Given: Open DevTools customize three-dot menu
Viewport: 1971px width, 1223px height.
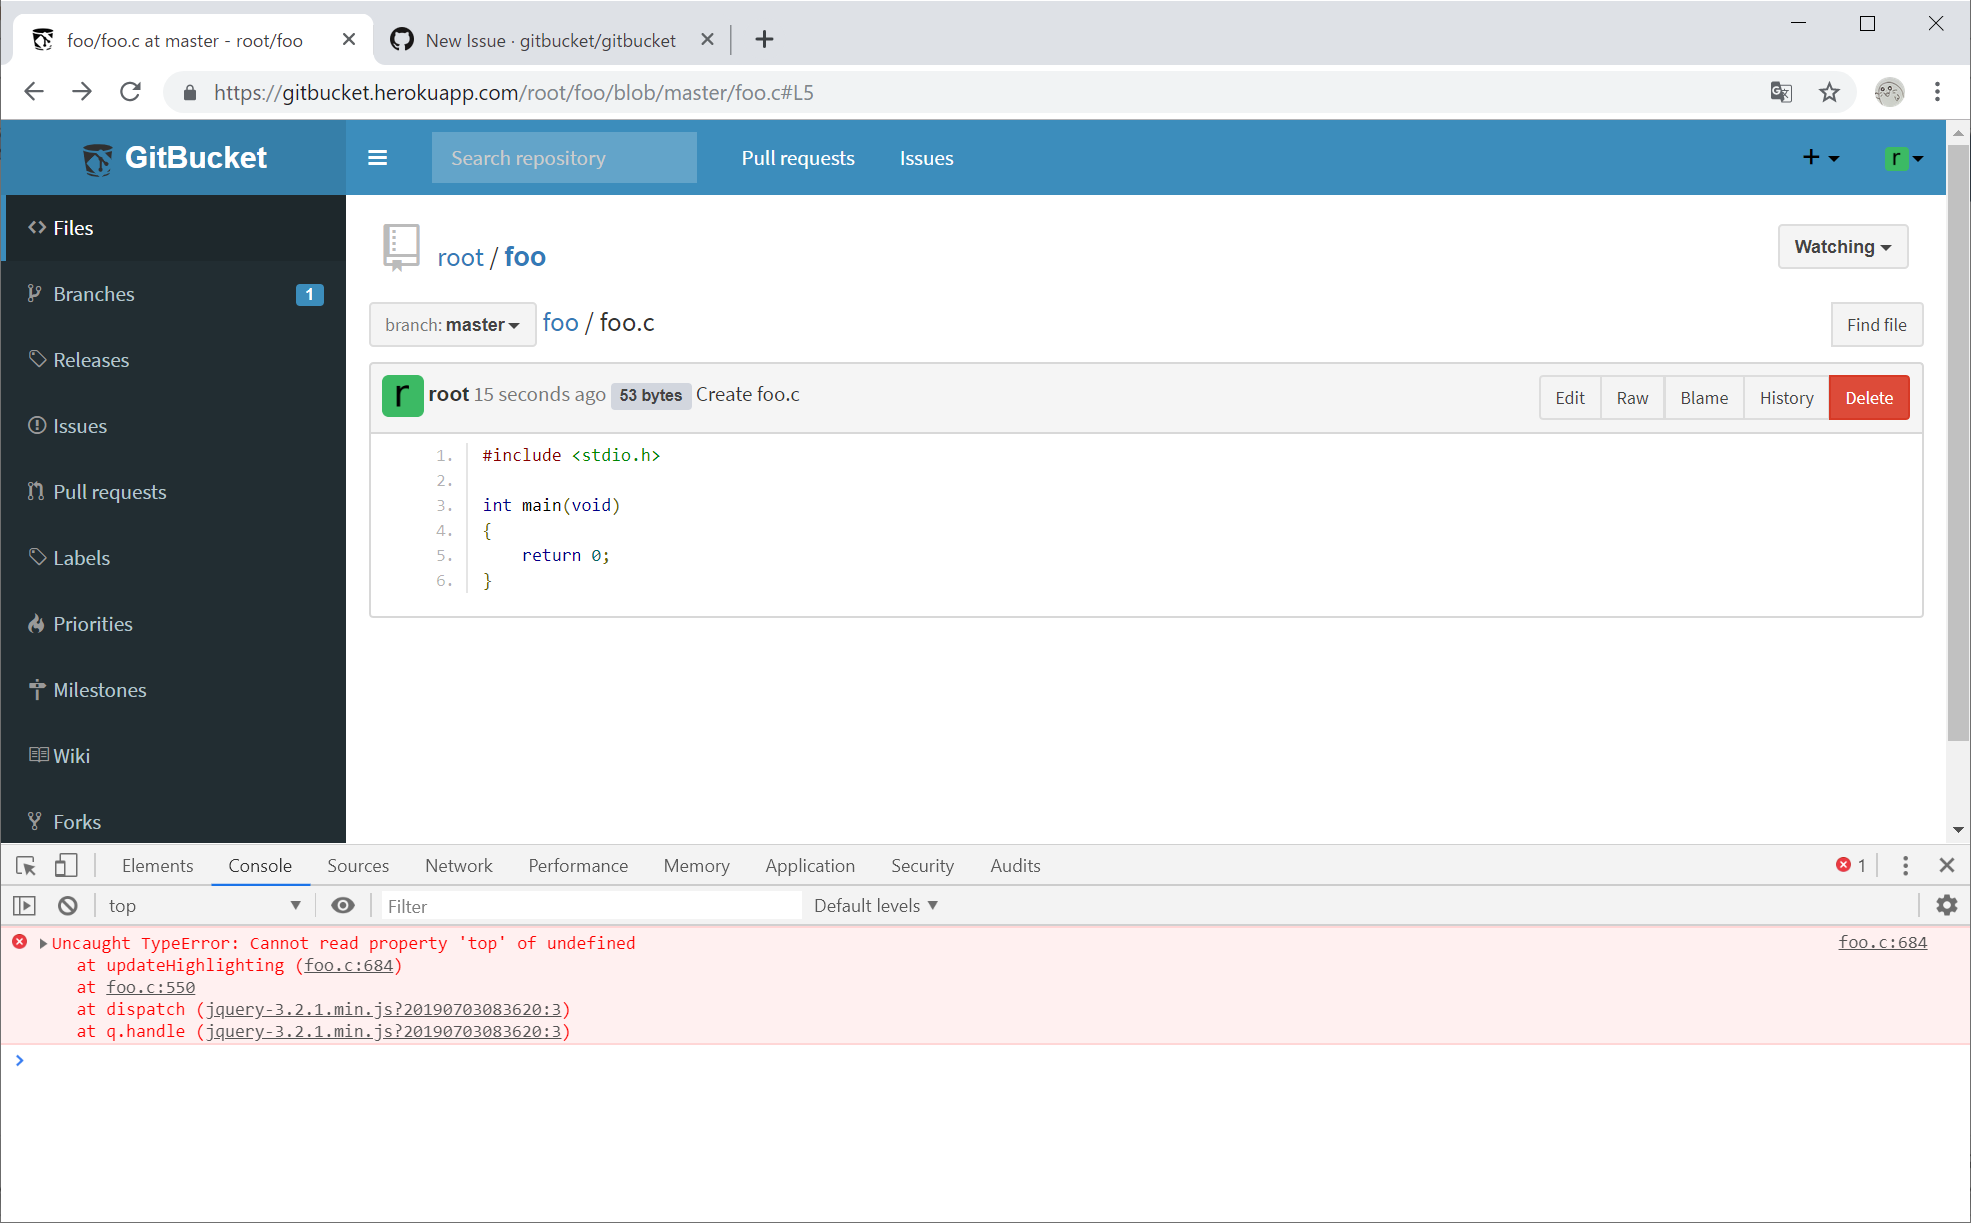Looking at the screenshot, I should click(1905, 866).
